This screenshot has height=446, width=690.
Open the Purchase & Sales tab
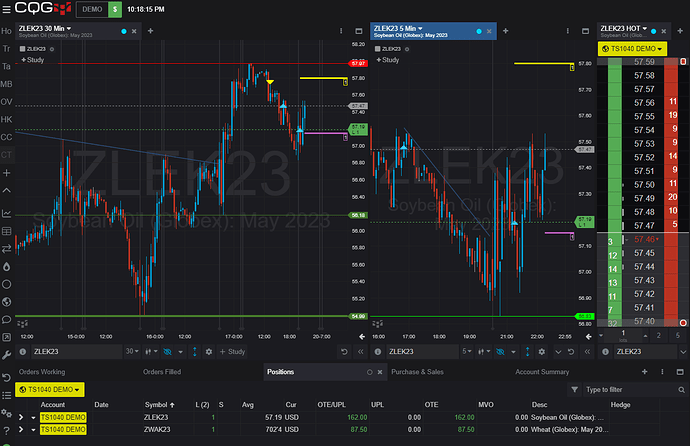[419, 372]
